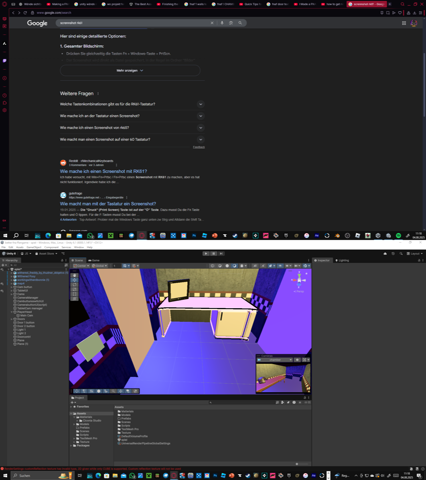Click the Unity Play button
The height and width of the screenshot is (480, 426).
[206, 254]
